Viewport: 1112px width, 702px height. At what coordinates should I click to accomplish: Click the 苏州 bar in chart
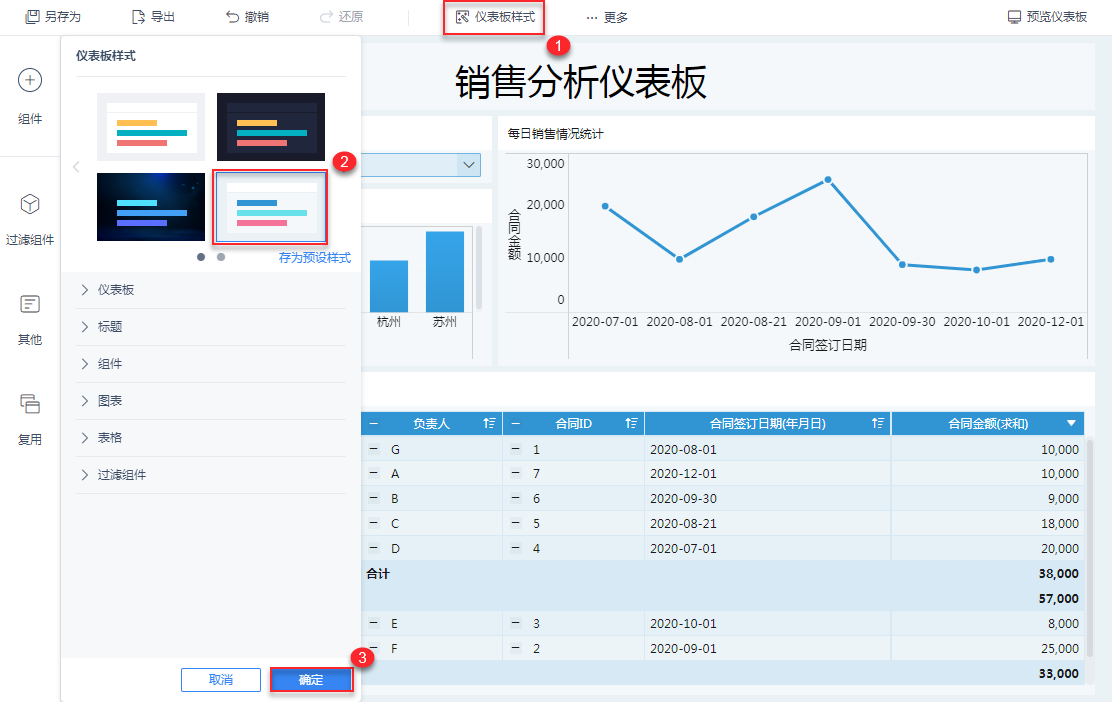tap(445, 272)
